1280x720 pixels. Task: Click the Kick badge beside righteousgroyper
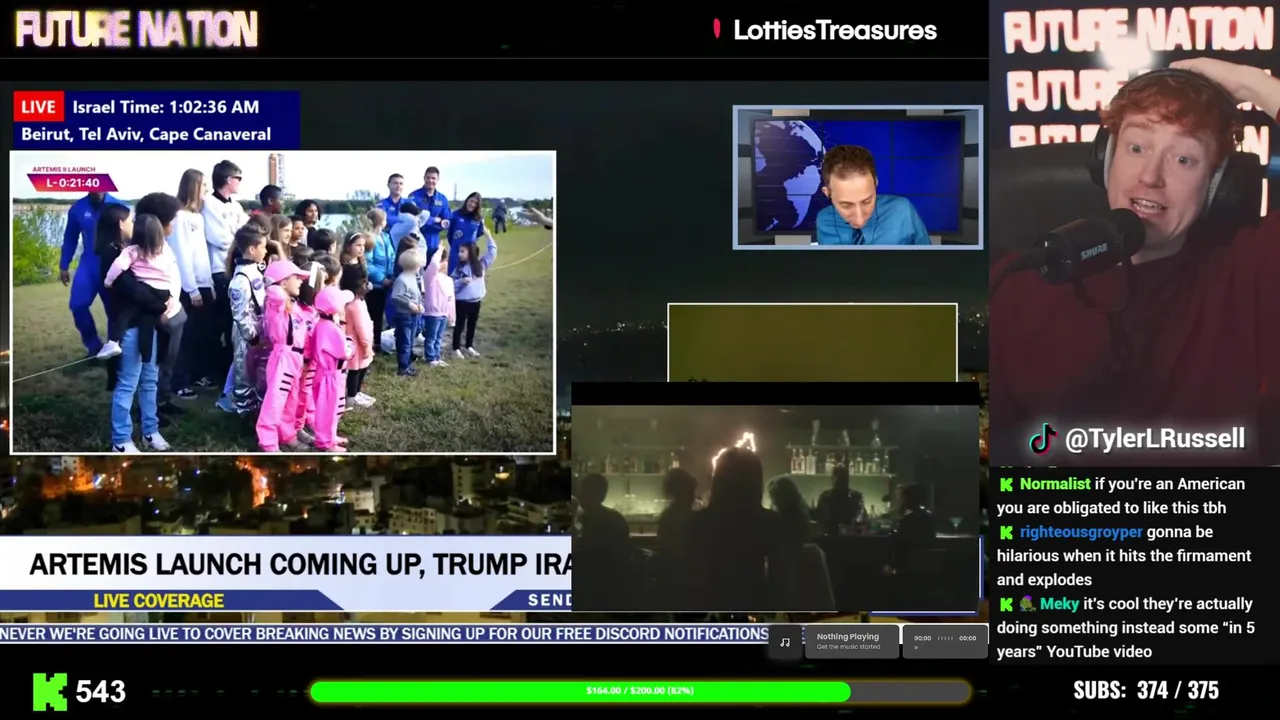[1005, 532]
